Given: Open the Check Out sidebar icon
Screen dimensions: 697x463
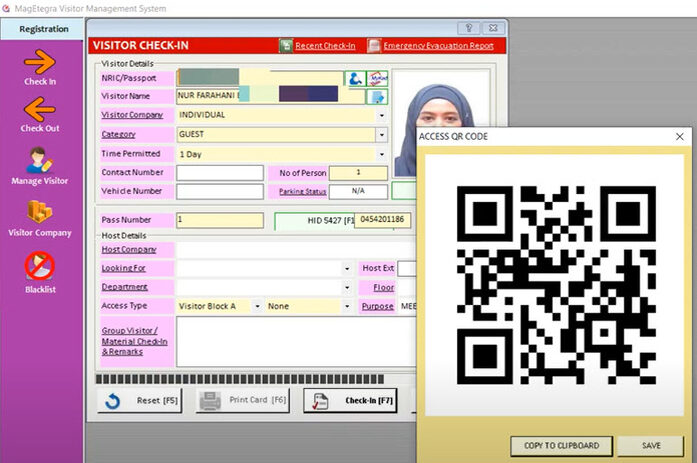Looking at the screenshot, I should coord(40,109).
